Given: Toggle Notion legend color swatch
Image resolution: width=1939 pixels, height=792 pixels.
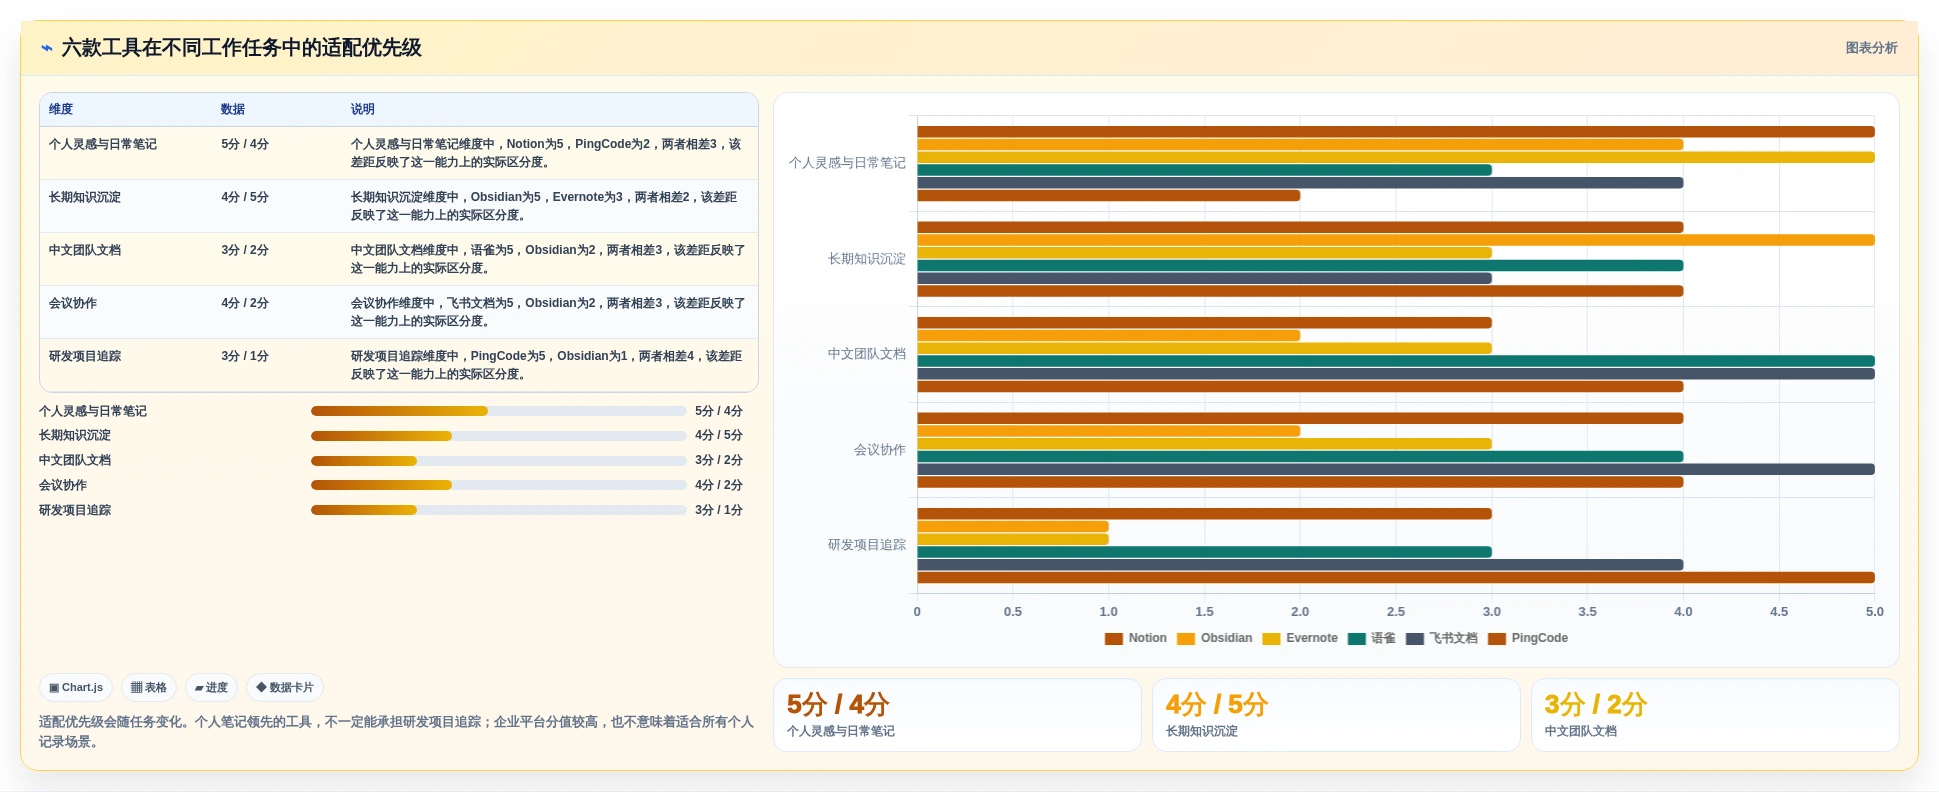Looking at the screenshot, I should coord(1113,639).
